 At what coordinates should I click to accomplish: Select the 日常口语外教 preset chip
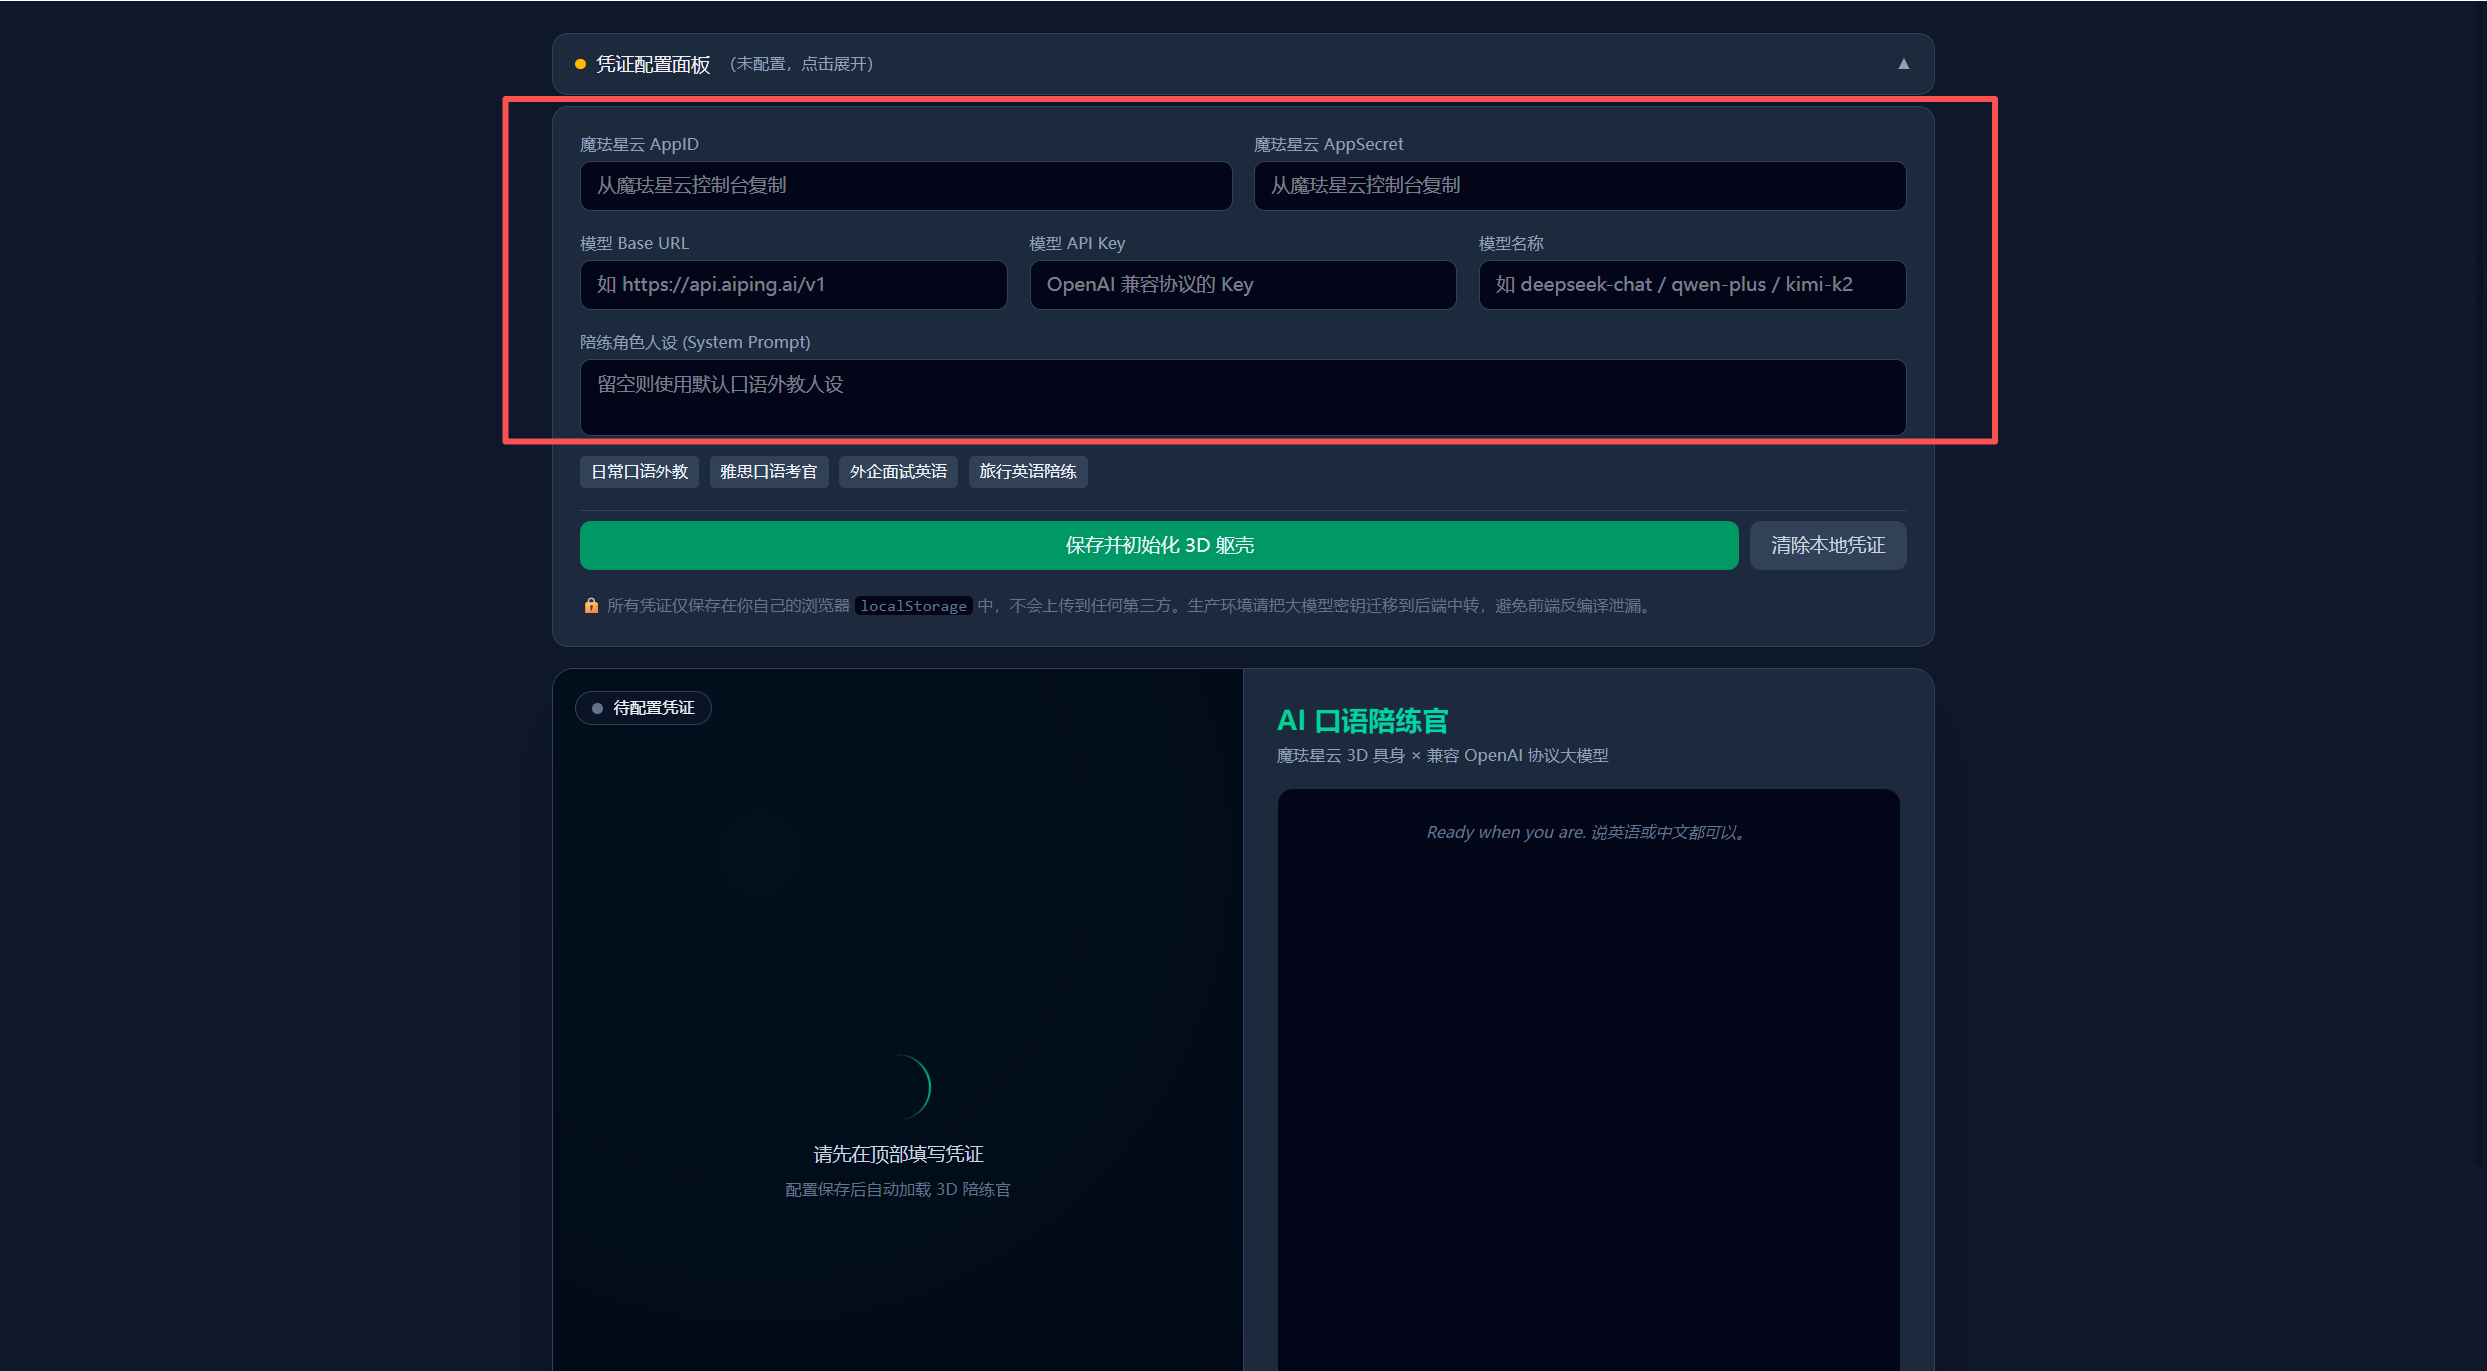point(639,472)
